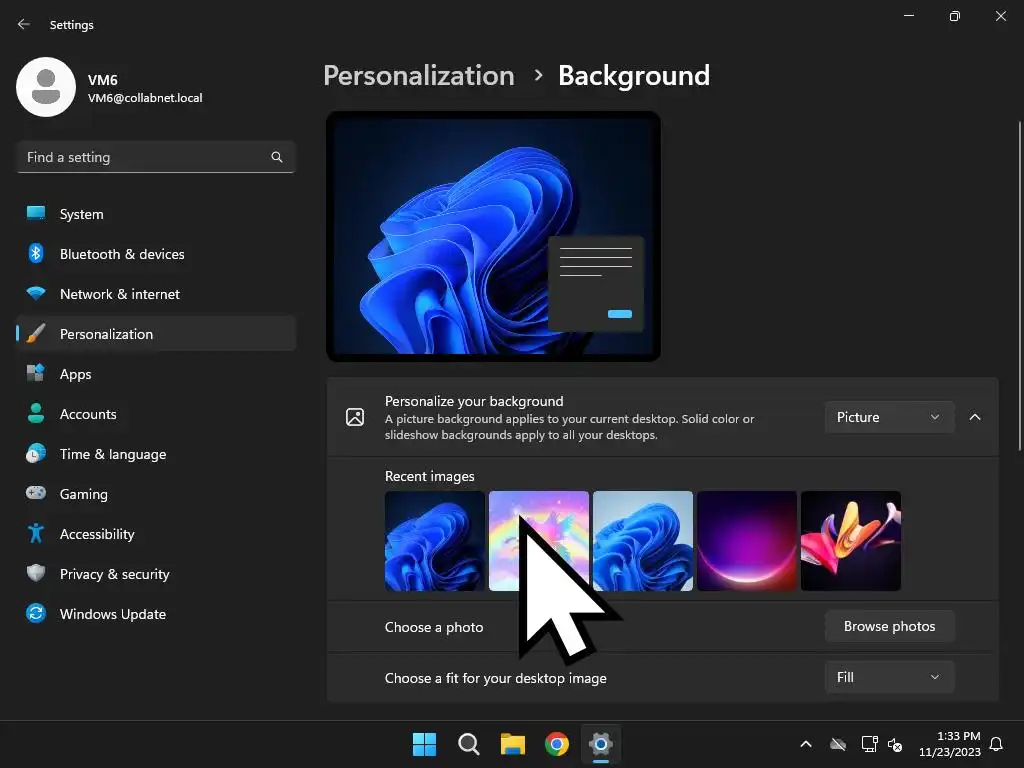Click Choose a fit for your desktop image text

point(496,678)
